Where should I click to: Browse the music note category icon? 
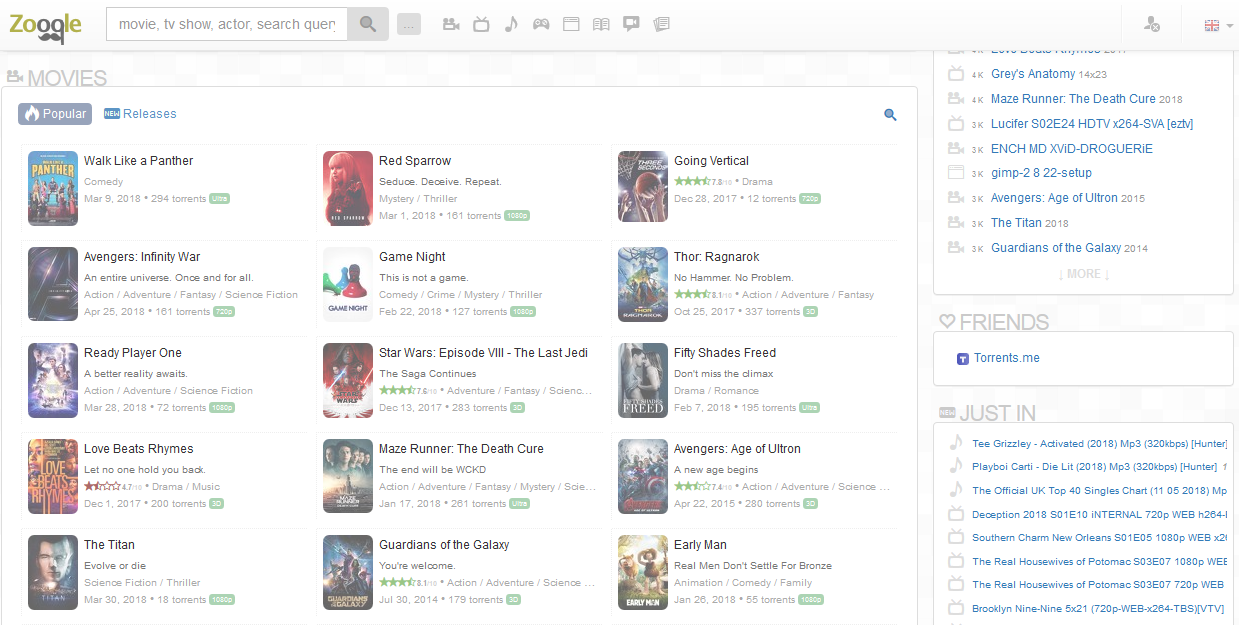click(511, 24)
